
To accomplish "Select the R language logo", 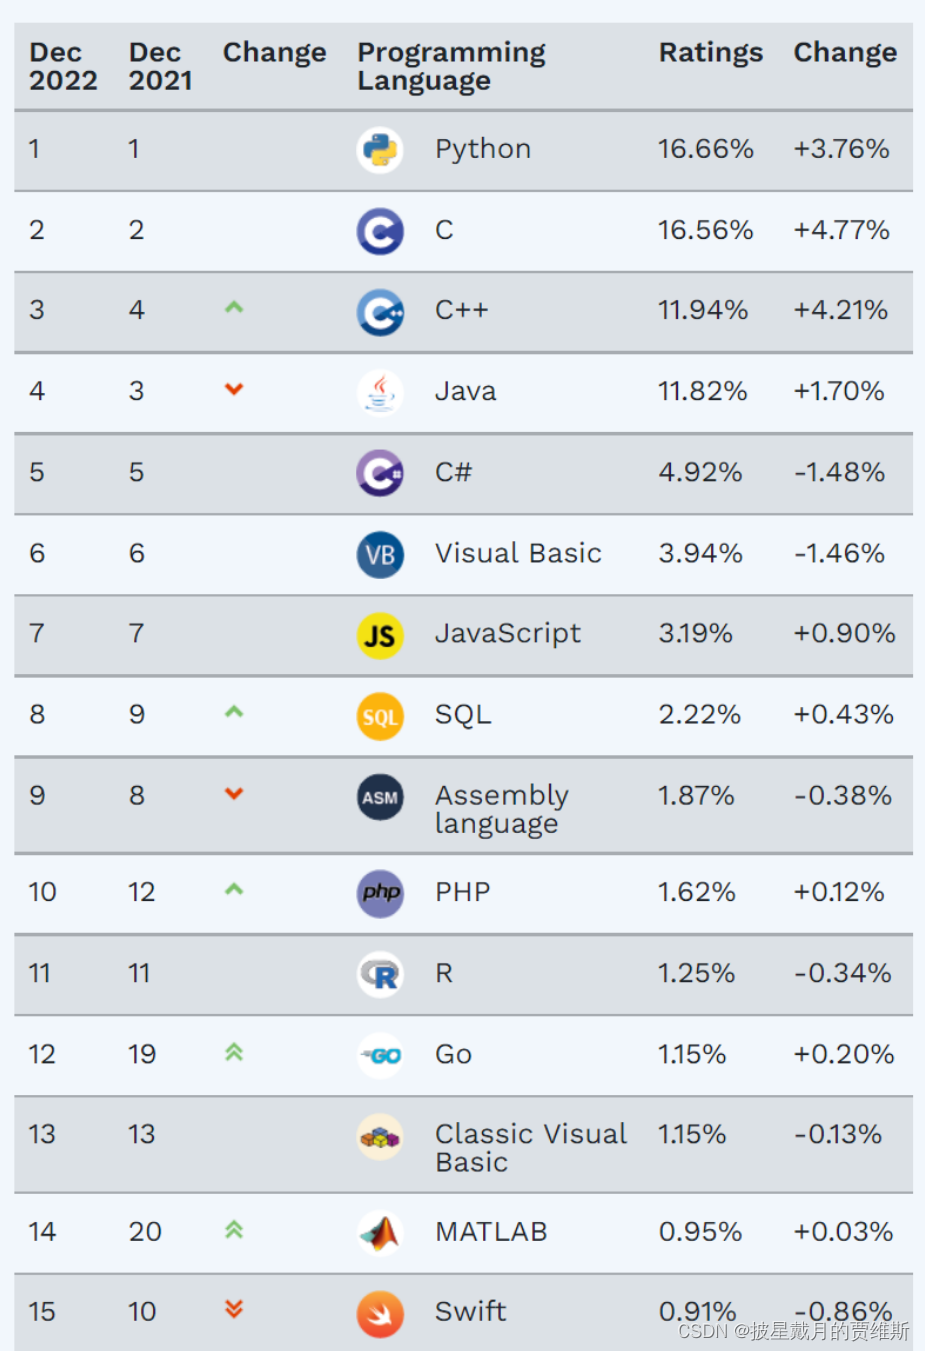I will 380,974.
